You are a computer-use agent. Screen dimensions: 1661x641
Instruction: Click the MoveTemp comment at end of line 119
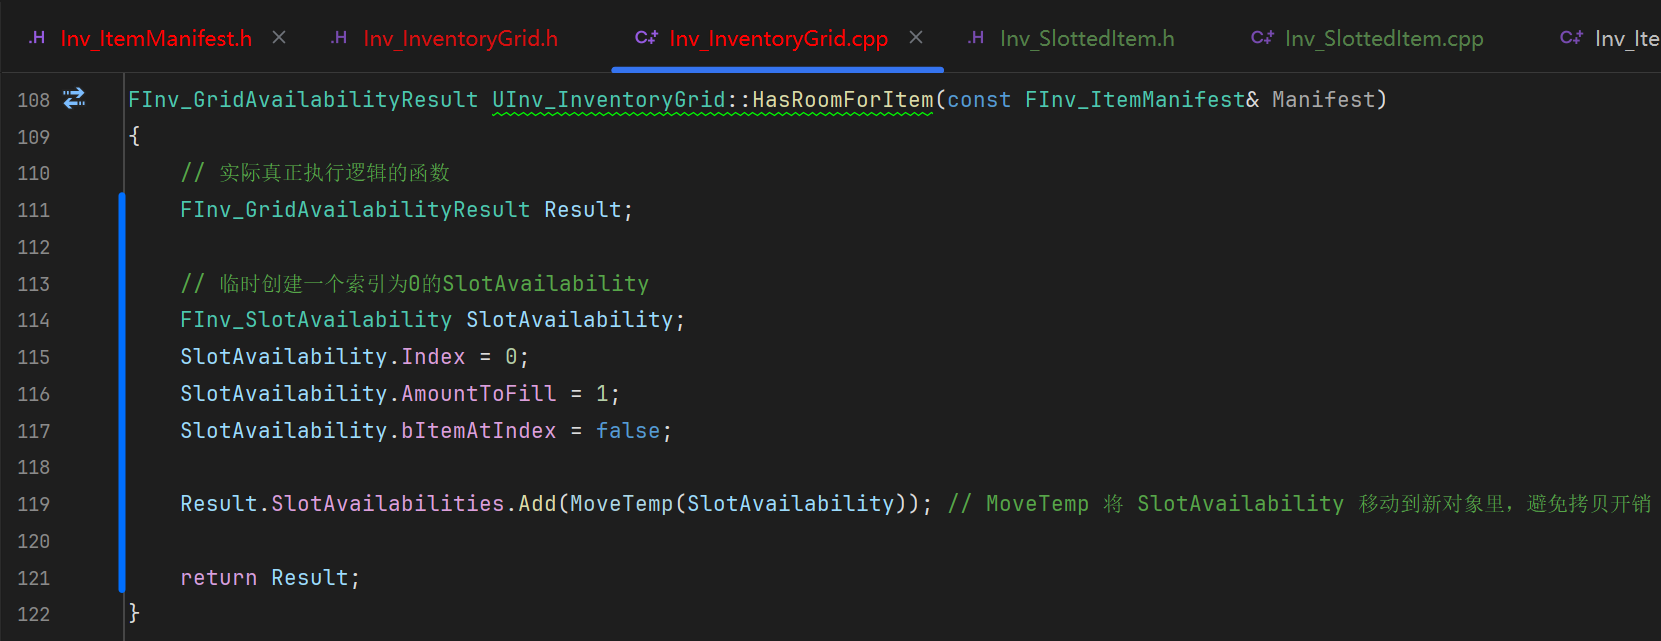click(x=1299, y=504)
